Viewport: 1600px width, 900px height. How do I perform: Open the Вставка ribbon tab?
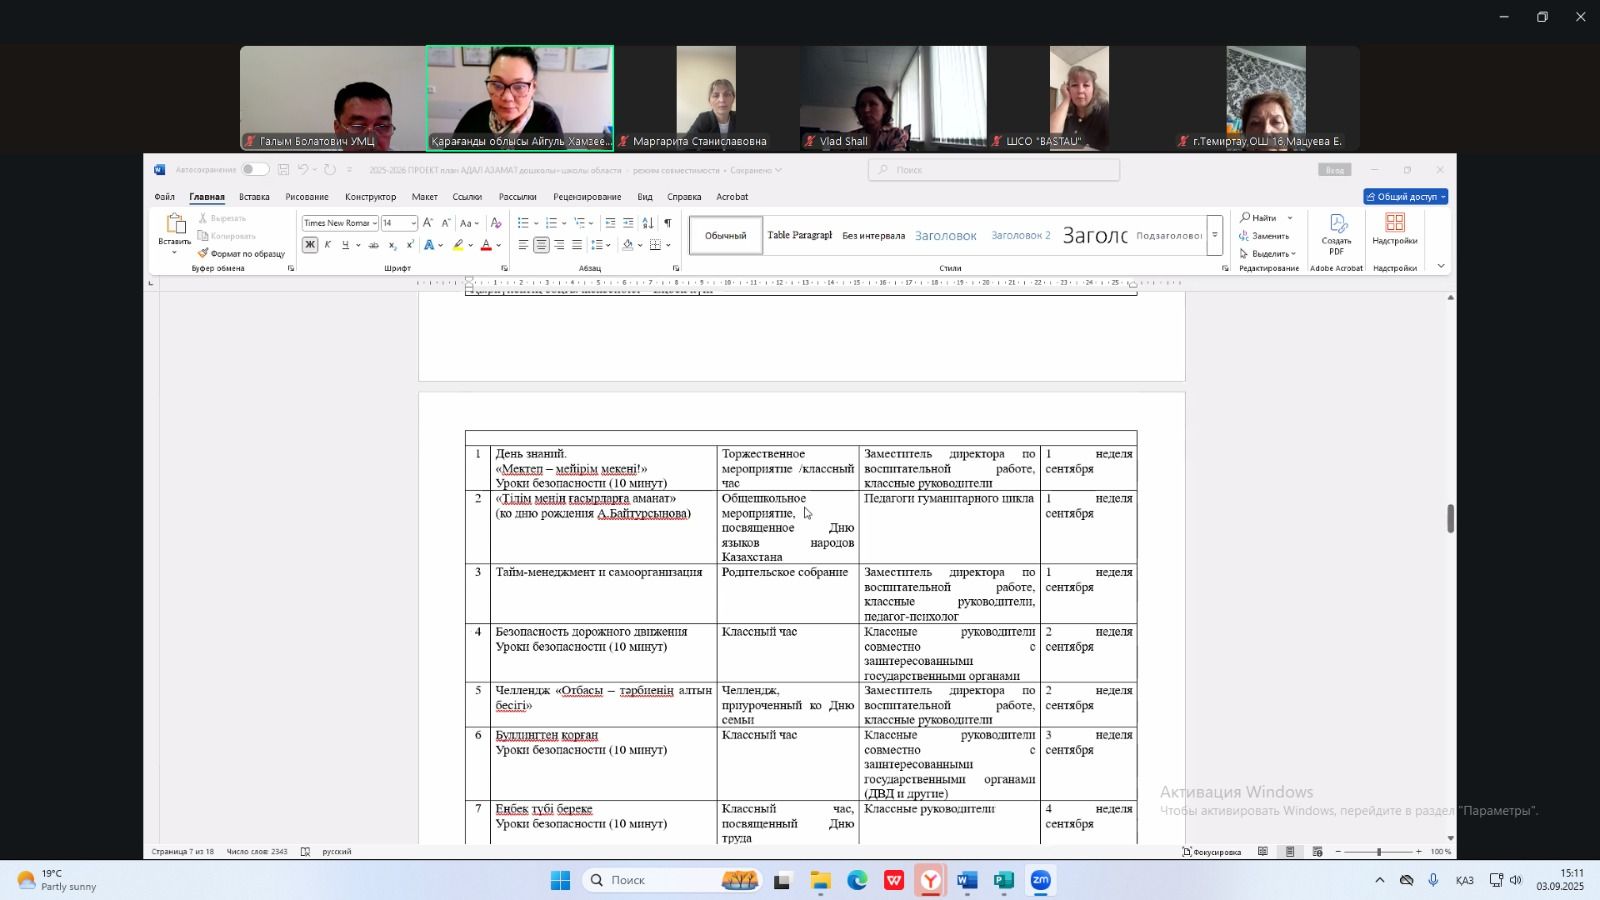[254, 197]
